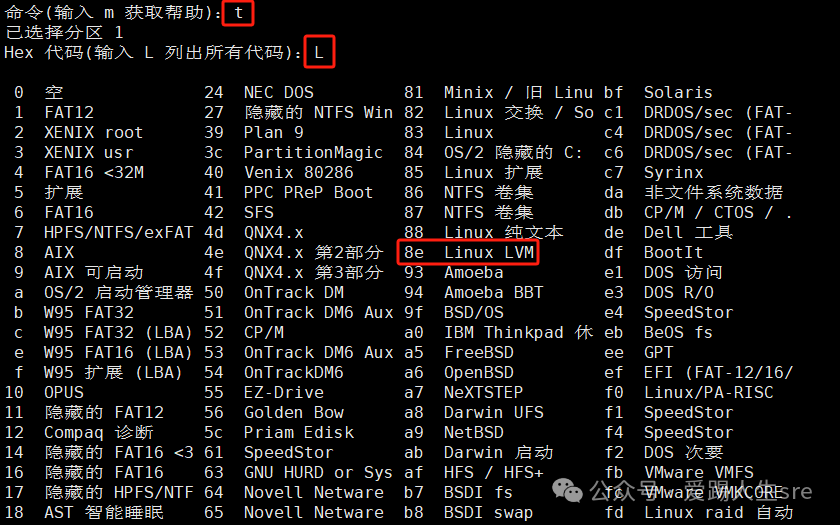The width and height of the screenshot is (840, 525).
Task: Select the "Compaq 诊断" entry
Action: [99, 432]
